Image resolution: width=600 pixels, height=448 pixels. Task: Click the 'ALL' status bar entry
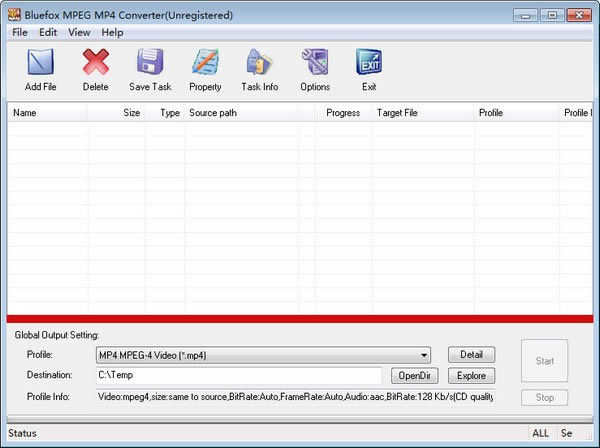[540, 433]
